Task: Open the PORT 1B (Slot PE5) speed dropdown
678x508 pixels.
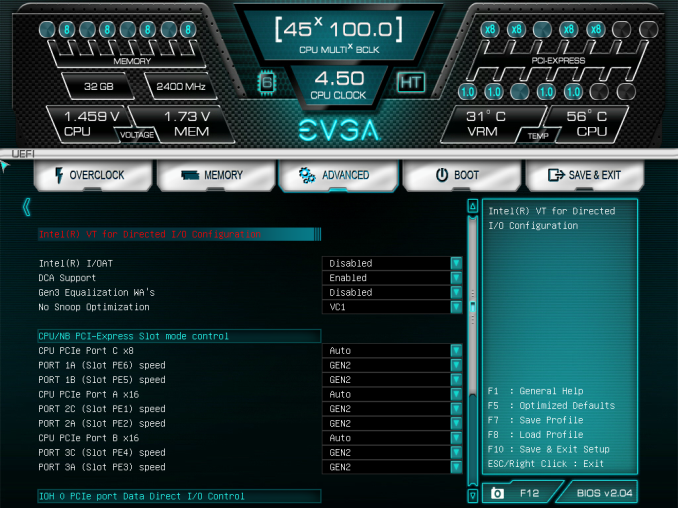Action: pos(392,380)
